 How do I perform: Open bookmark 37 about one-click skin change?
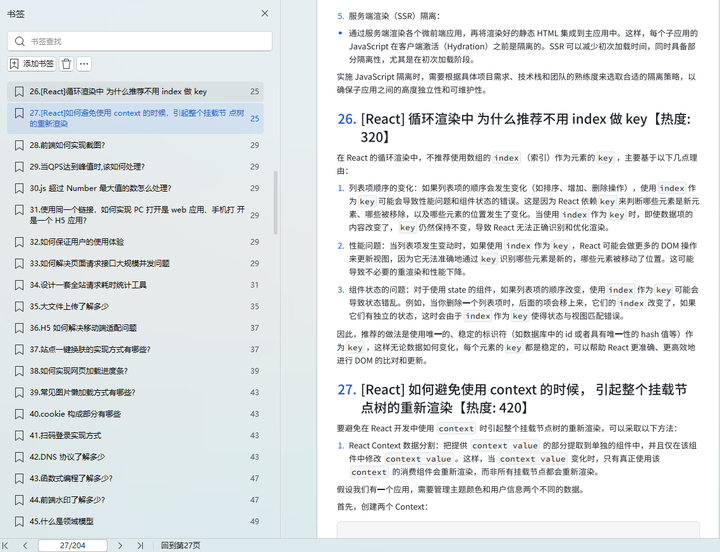pos(135,349)
